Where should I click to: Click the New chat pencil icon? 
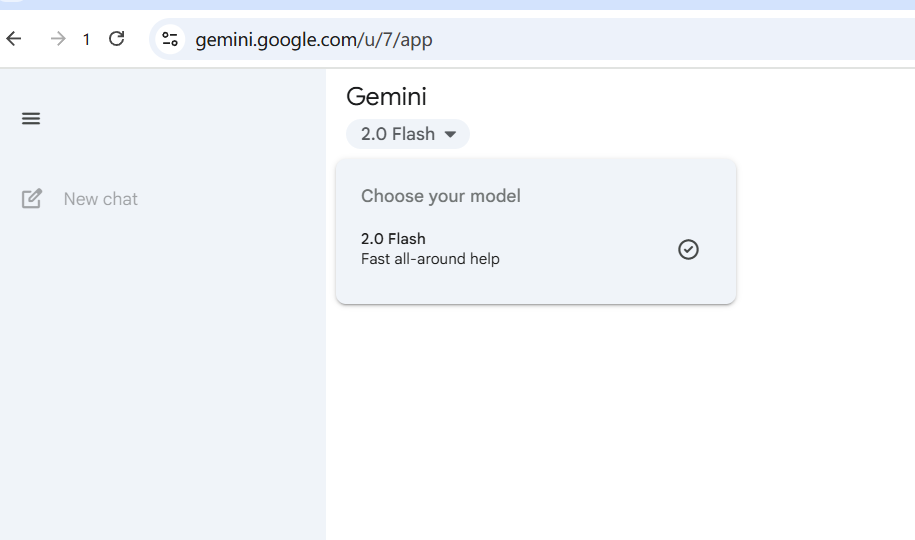point(32,198)
